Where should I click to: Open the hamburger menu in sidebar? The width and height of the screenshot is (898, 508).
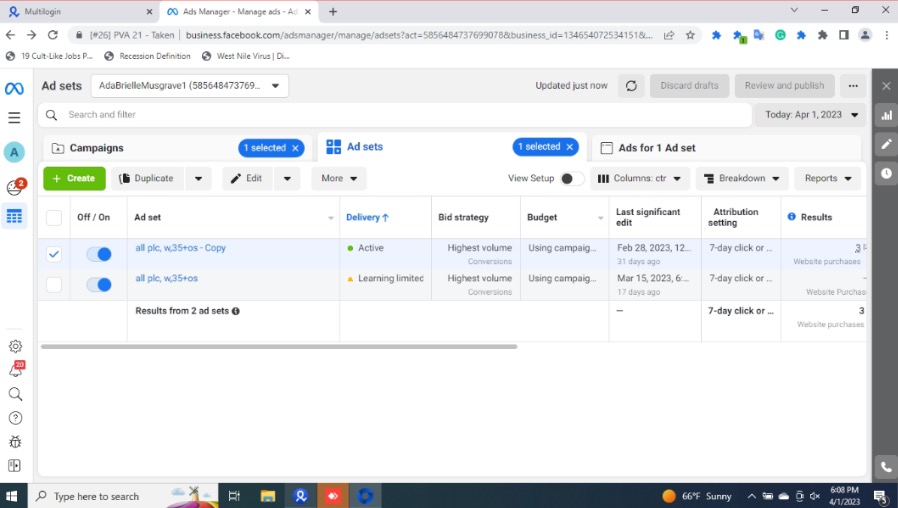point(14,117)
